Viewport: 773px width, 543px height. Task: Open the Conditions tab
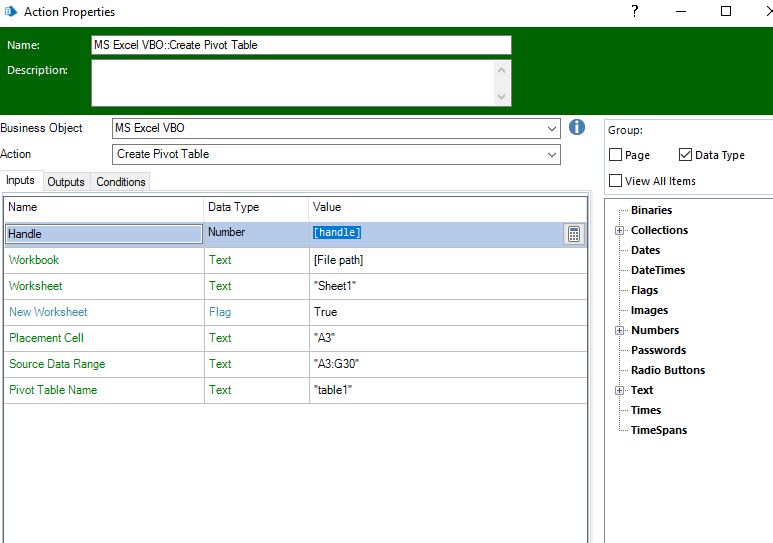121,182
